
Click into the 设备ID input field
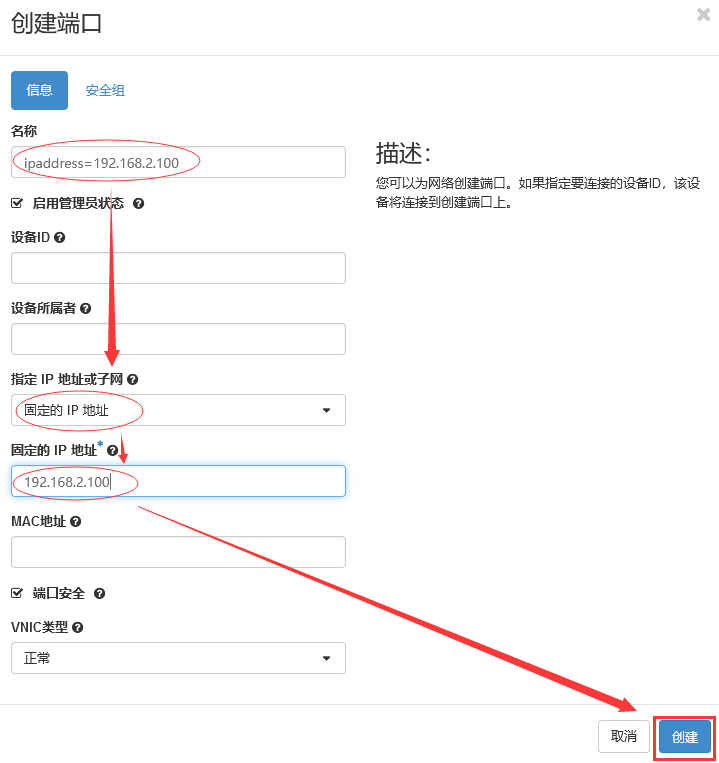tap(179, 268)
